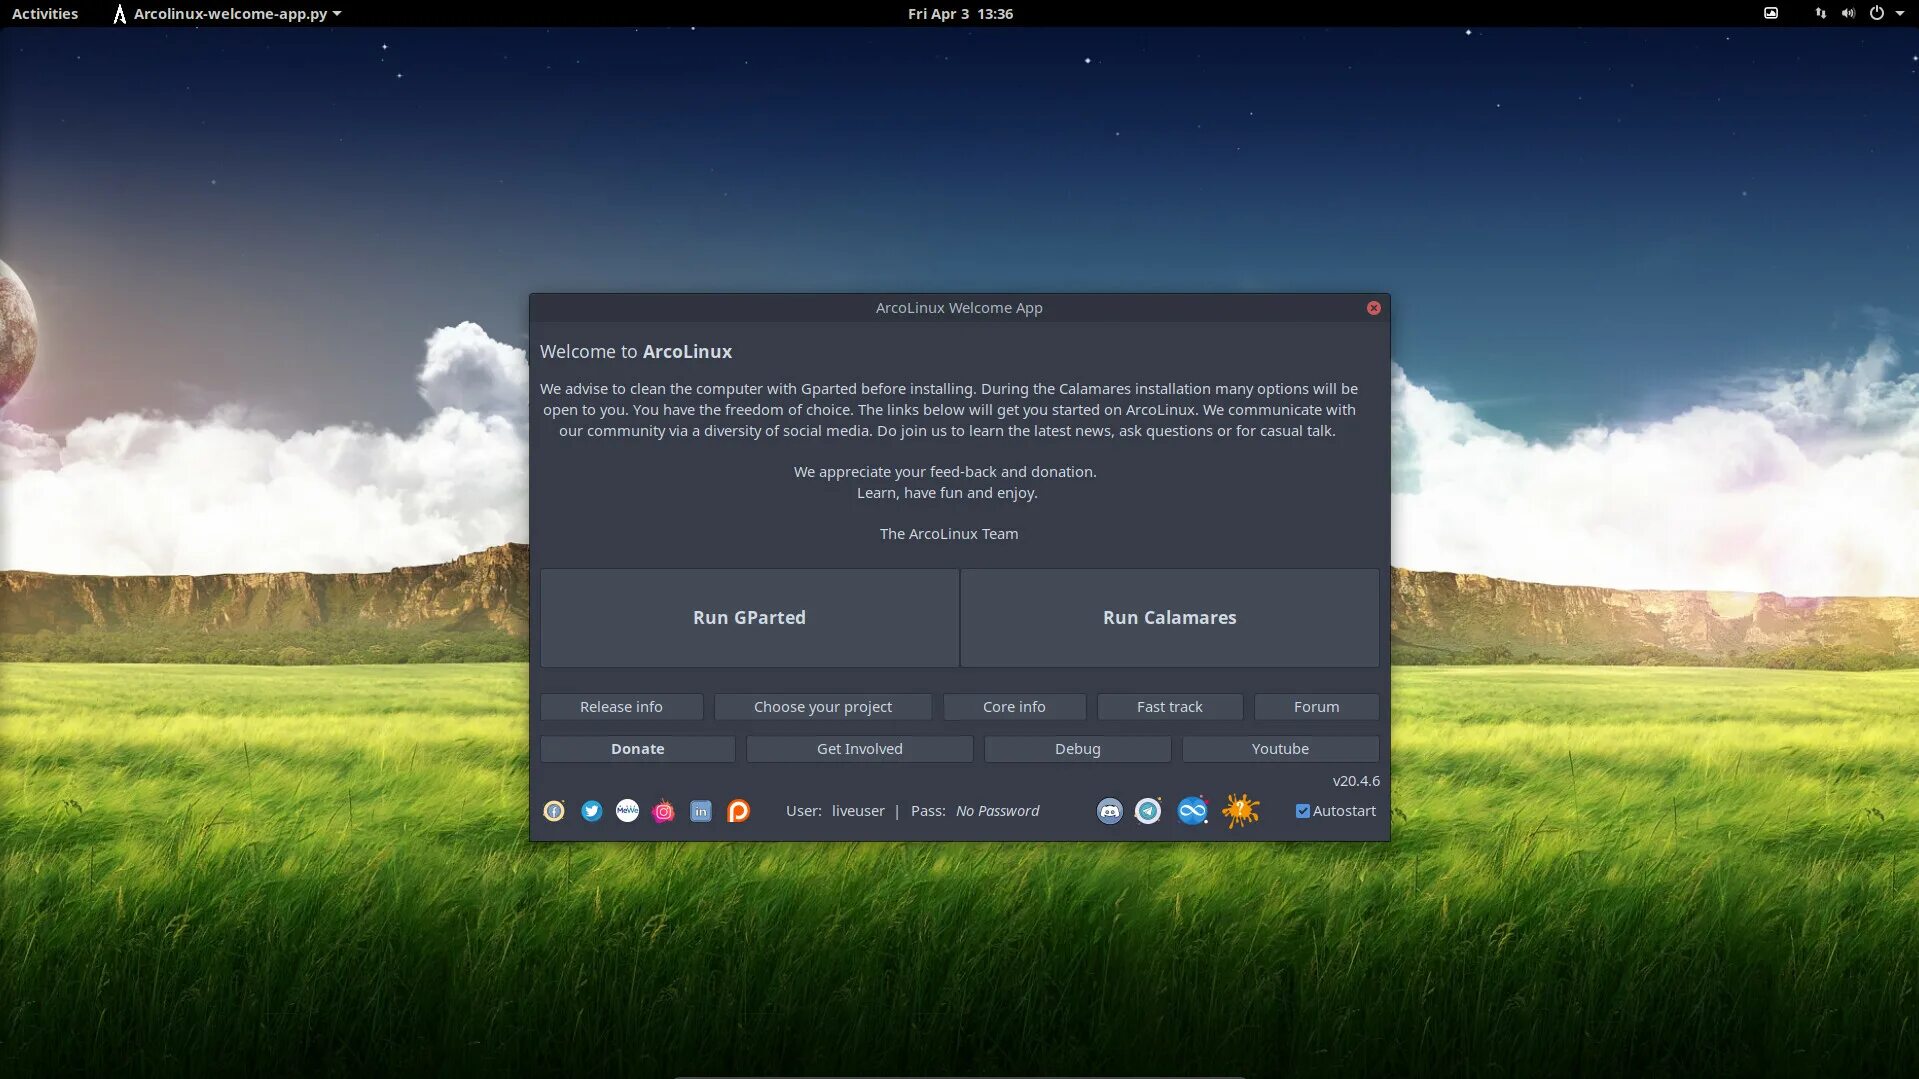Viewport: 1919px width, 1079px height.
Task: Open the Youtube button
Action: [x=1280, y=749]
